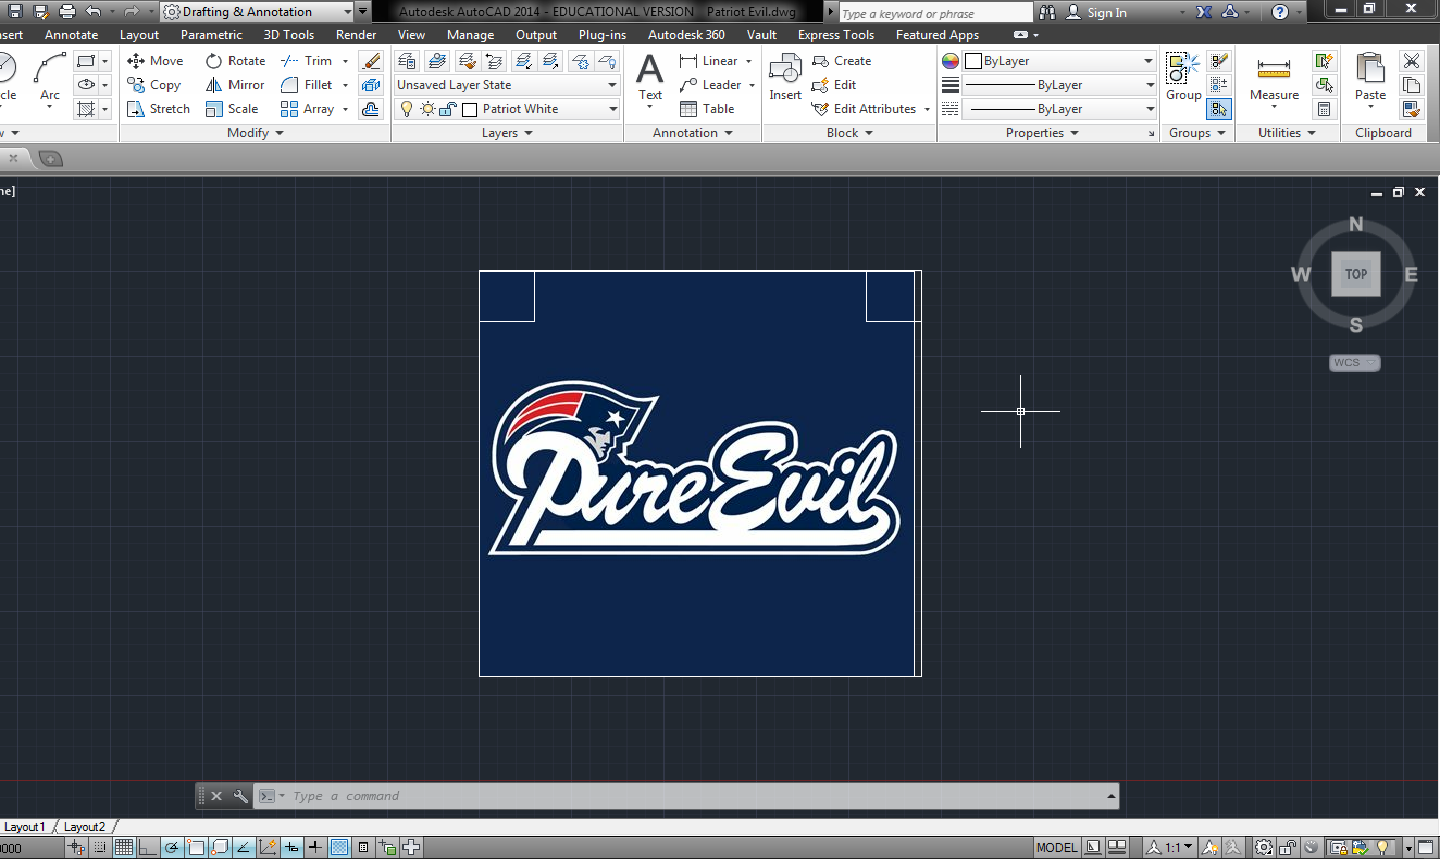Click the TOP face of the ViewCube
Screen dimensions: 1440x859
point(1356,274)
